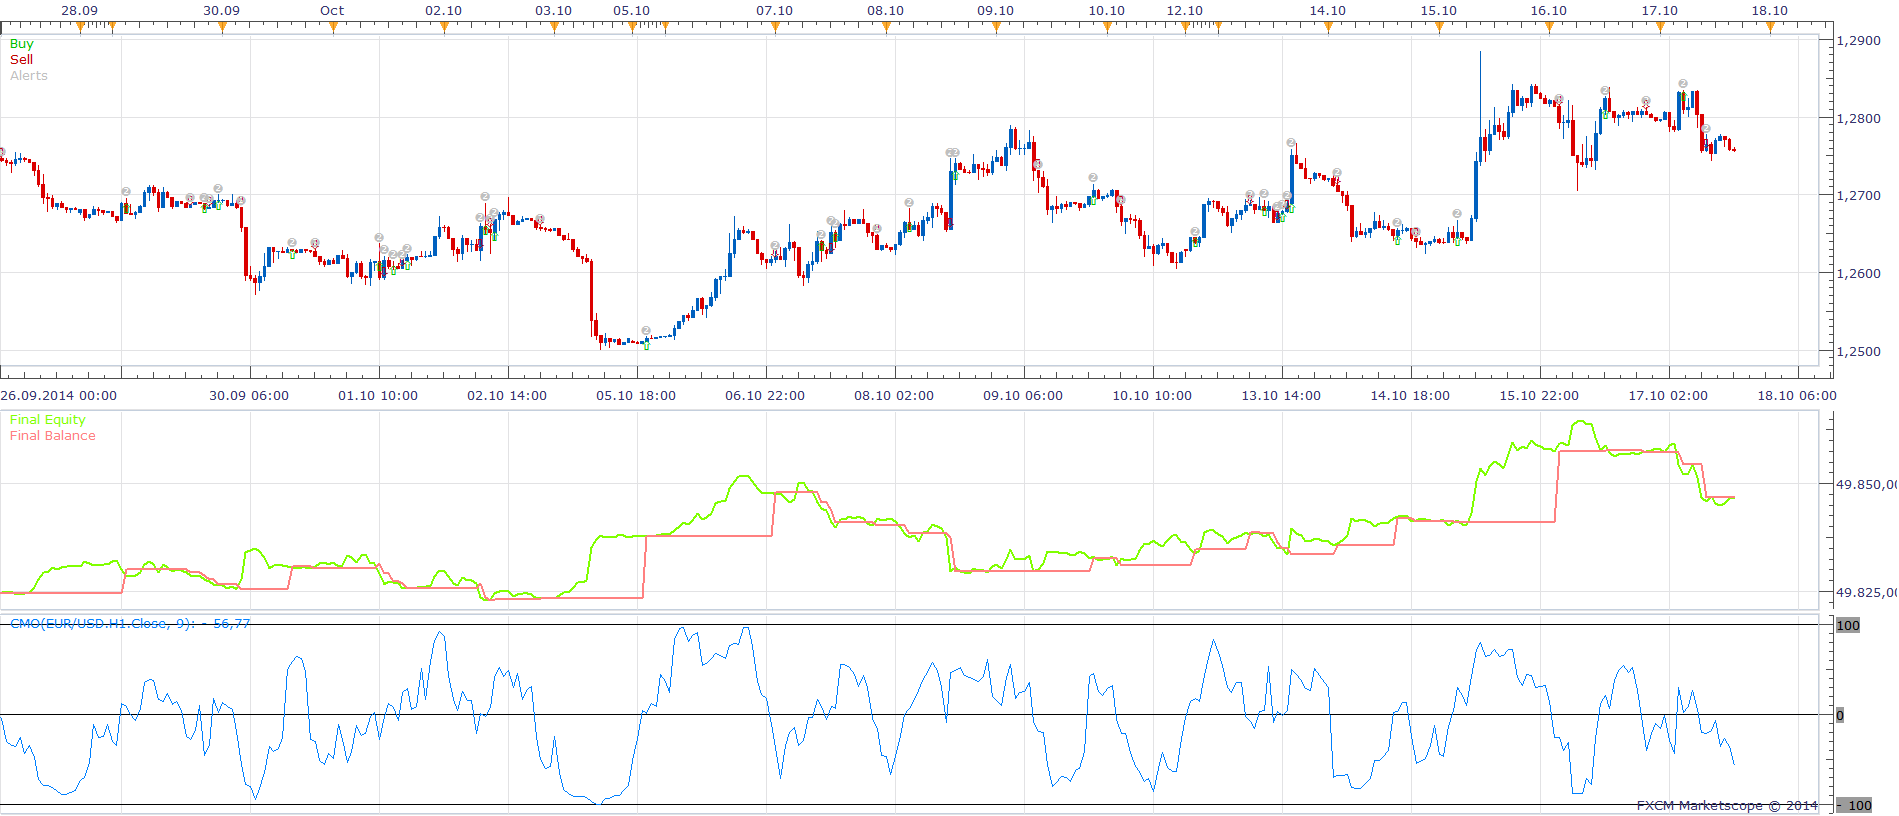This screenshot has height=816, width=1899.
Task: Click the 05.10 18:00 time axis label
Action: click(x=636, y=396)
